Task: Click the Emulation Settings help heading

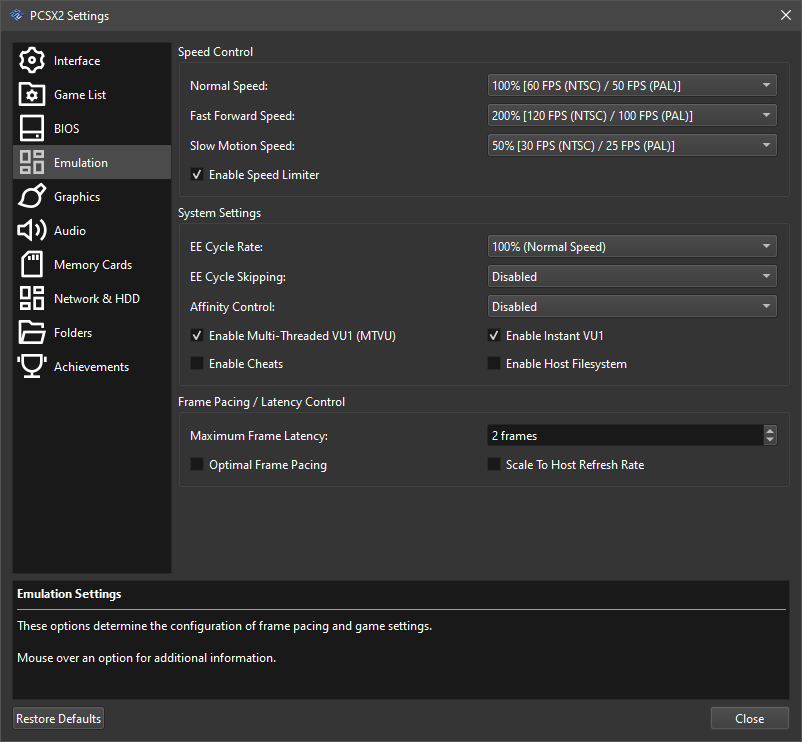Action: coord(69,594)
